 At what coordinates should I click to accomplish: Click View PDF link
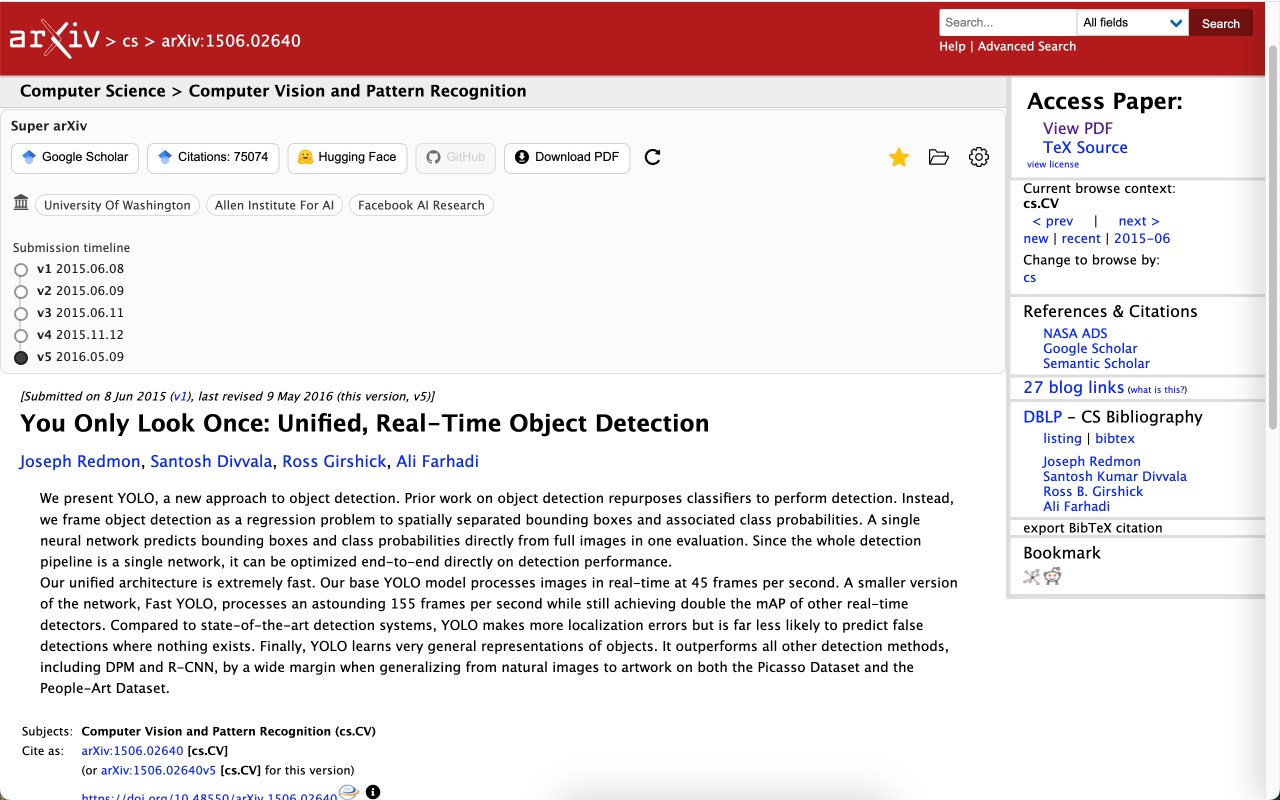1077,128
